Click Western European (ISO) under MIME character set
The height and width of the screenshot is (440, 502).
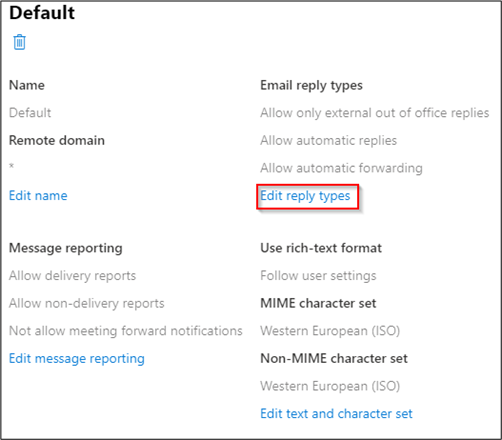(x=330, y=331)
